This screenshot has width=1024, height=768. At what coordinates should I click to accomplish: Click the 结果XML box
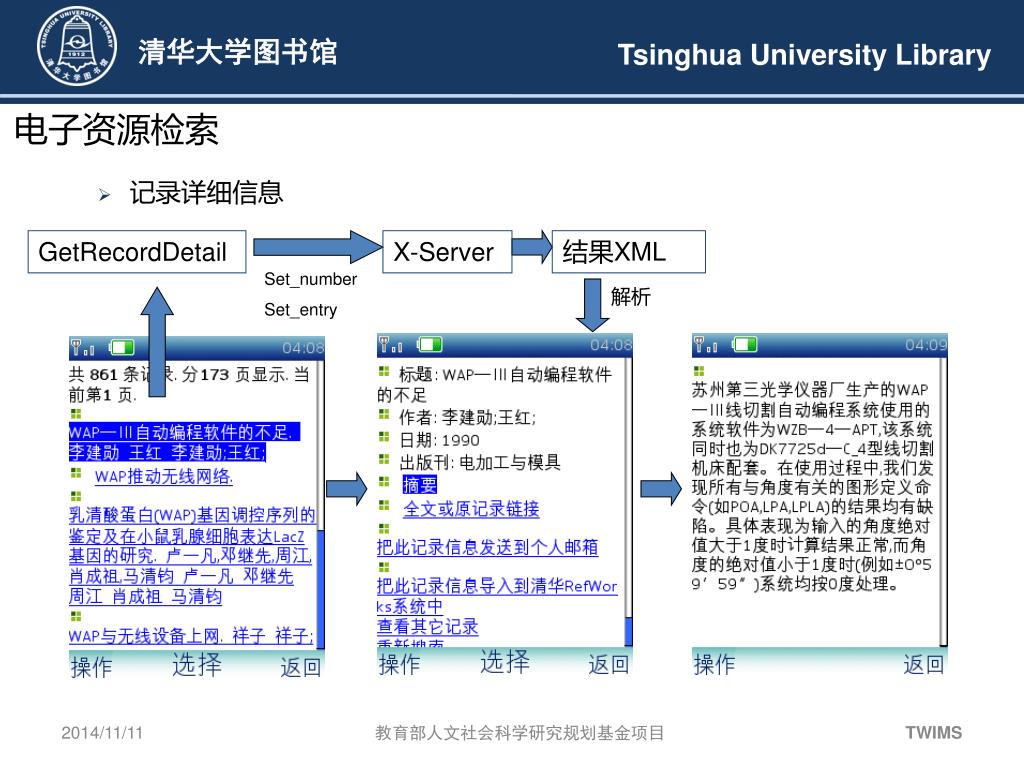[628, 251]
